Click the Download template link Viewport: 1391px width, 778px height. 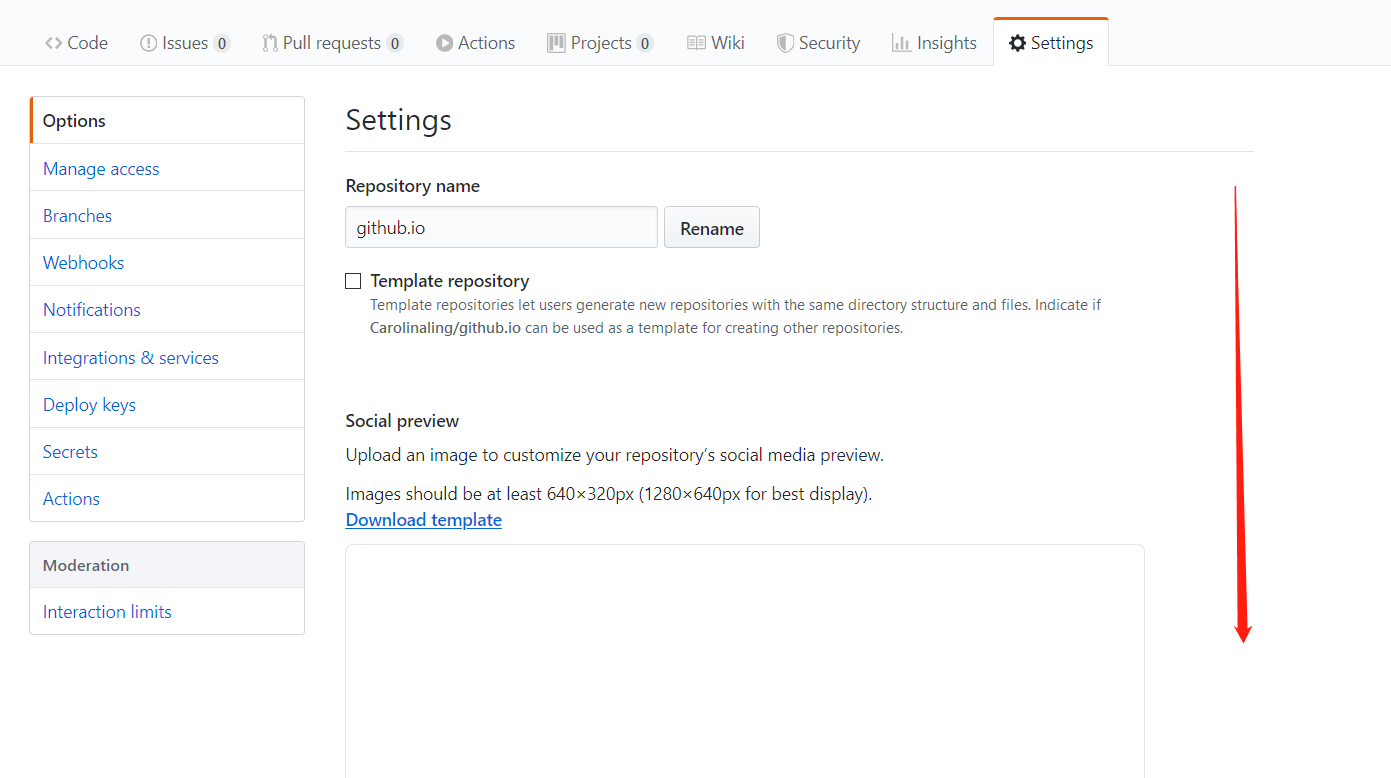click(x=424, y=519)
